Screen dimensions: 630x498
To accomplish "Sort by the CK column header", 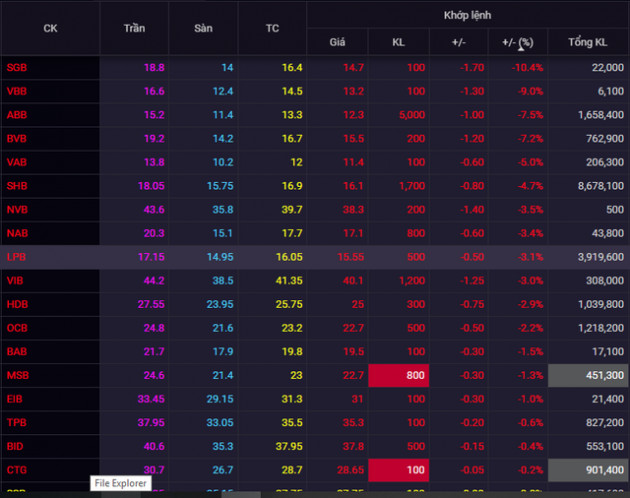I will pyautogui.click(x=50, y=28).
